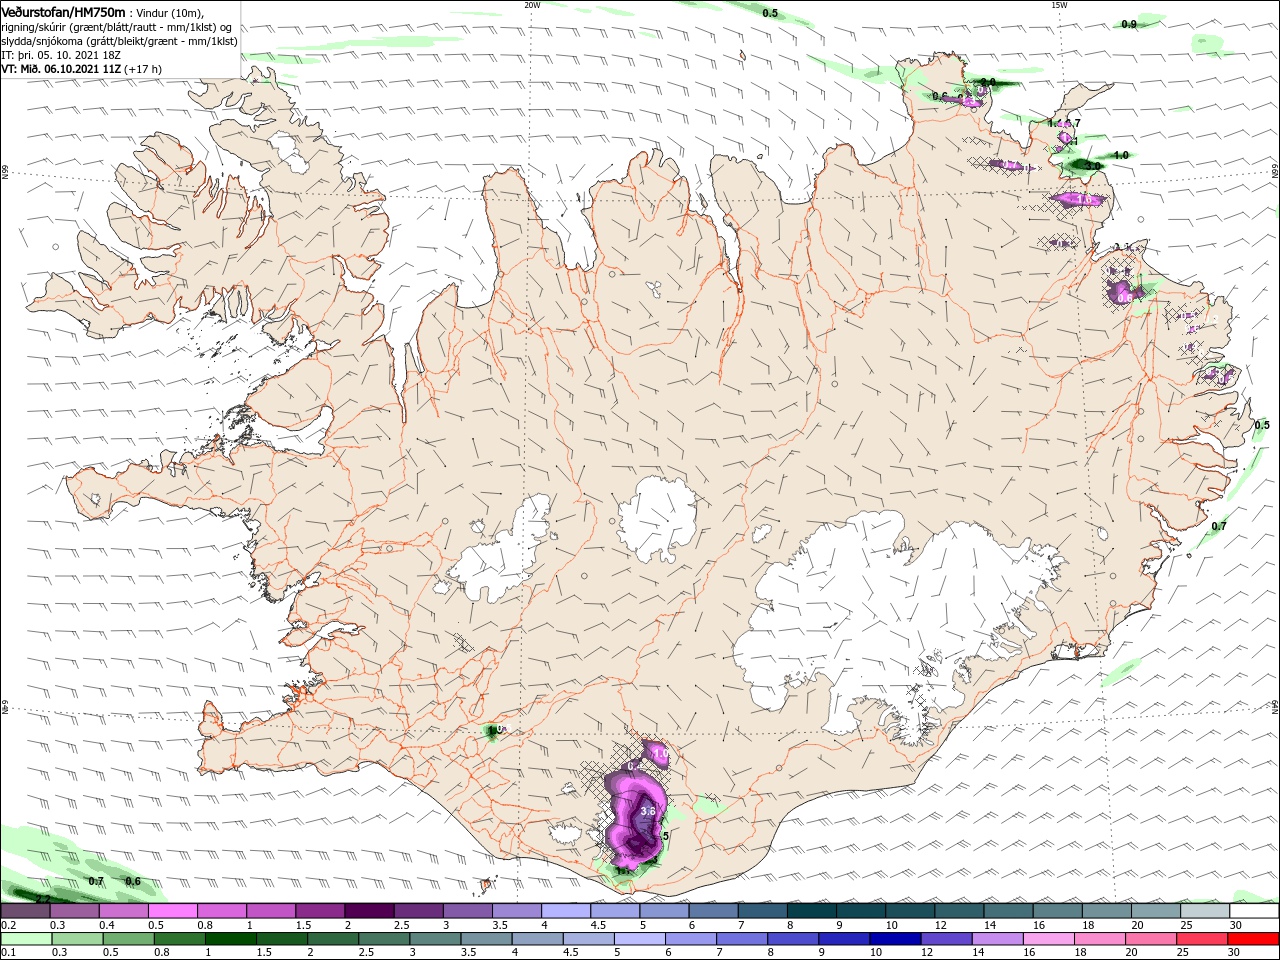Viewport: 1280px width, 960px height.
Task: Click the pale grey swatch labeled 25, upper legend
Action: (1205, 910)
